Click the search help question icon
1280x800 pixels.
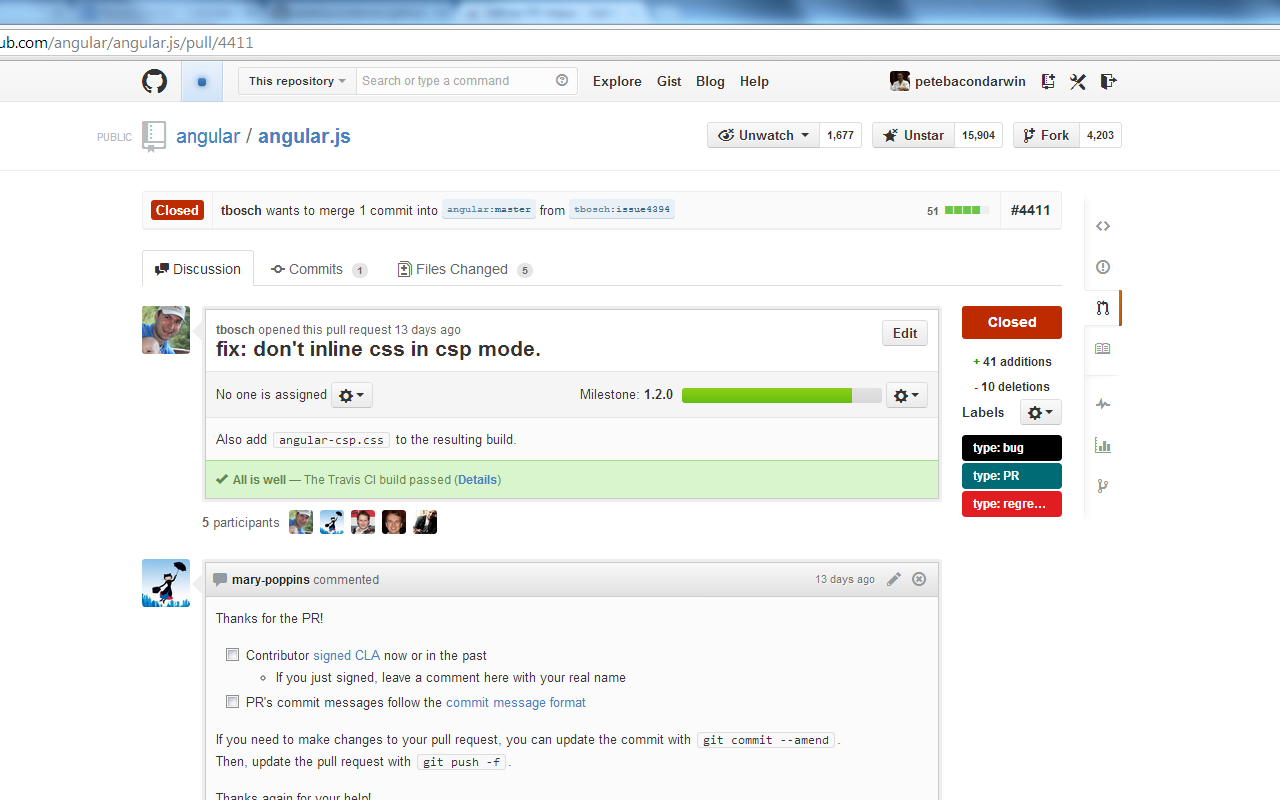562,81
